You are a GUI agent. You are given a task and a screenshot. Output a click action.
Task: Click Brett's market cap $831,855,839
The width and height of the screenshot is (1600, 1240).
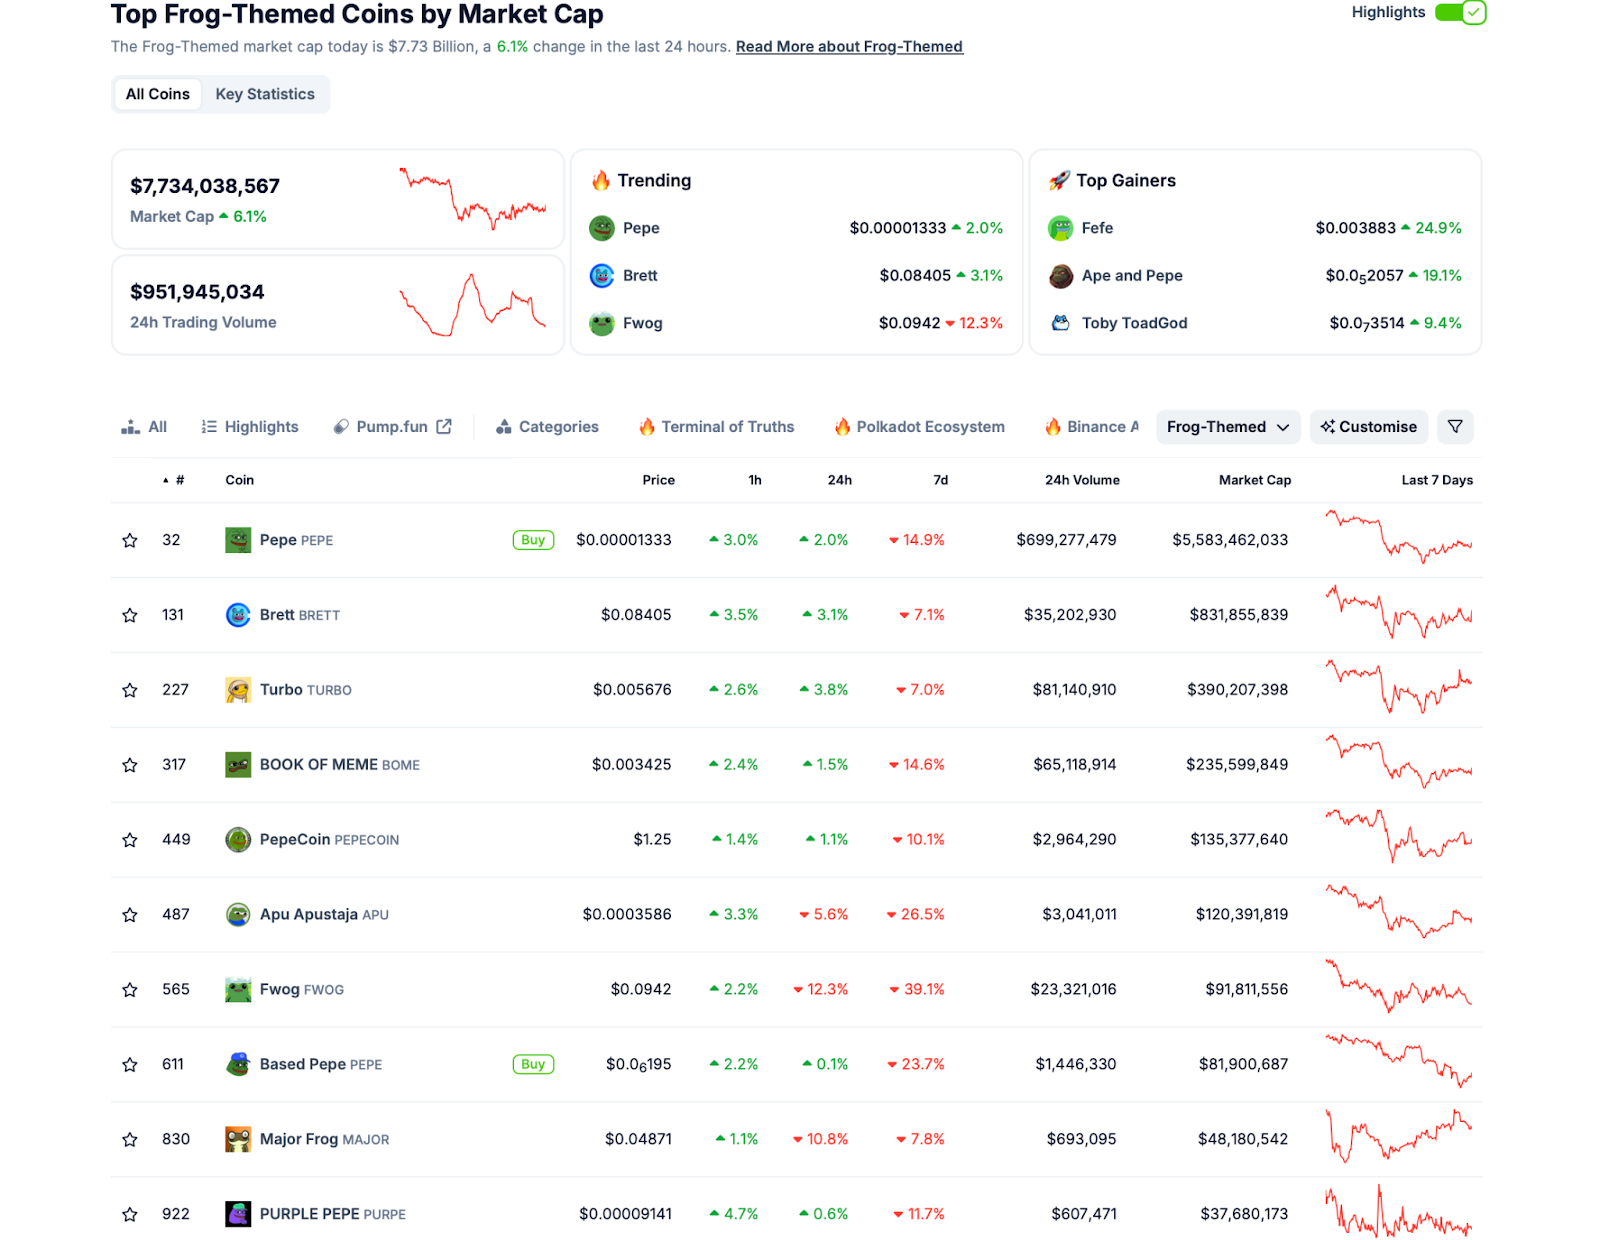(1239, 615)
